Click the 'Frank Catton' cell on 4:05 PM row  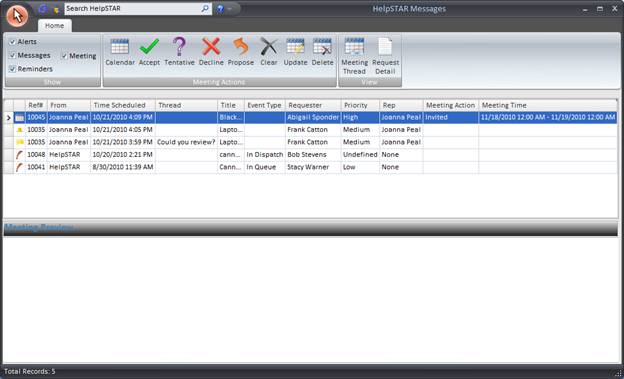pyautogui.click(x=313, y=130)
